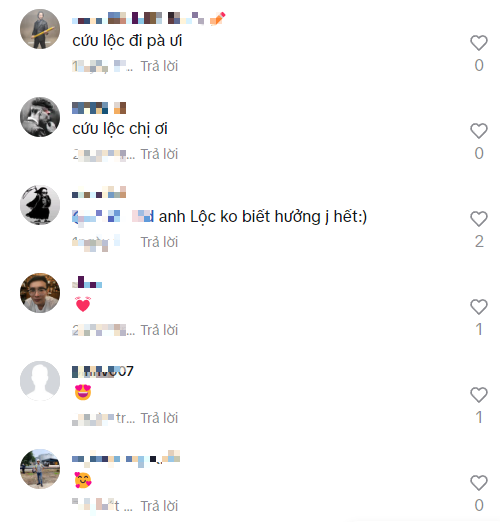Open the default gray silhouette avatar
Image resolution: width=500 pixels, height=522 pixels.
[x=40, y=381]
